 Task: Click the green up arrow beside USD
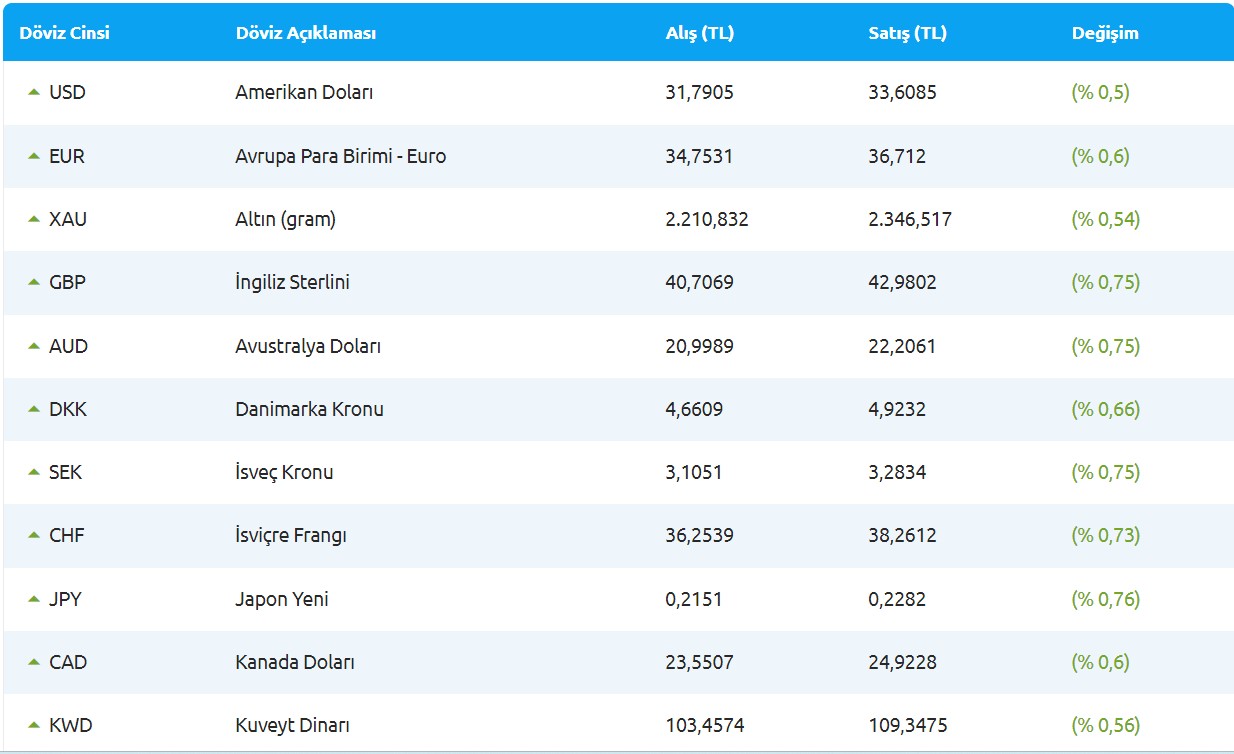34,92
